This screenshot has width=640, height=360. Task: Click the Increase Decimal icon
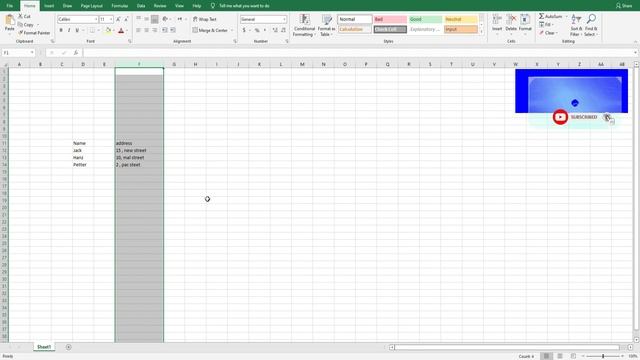coord(275,30)
